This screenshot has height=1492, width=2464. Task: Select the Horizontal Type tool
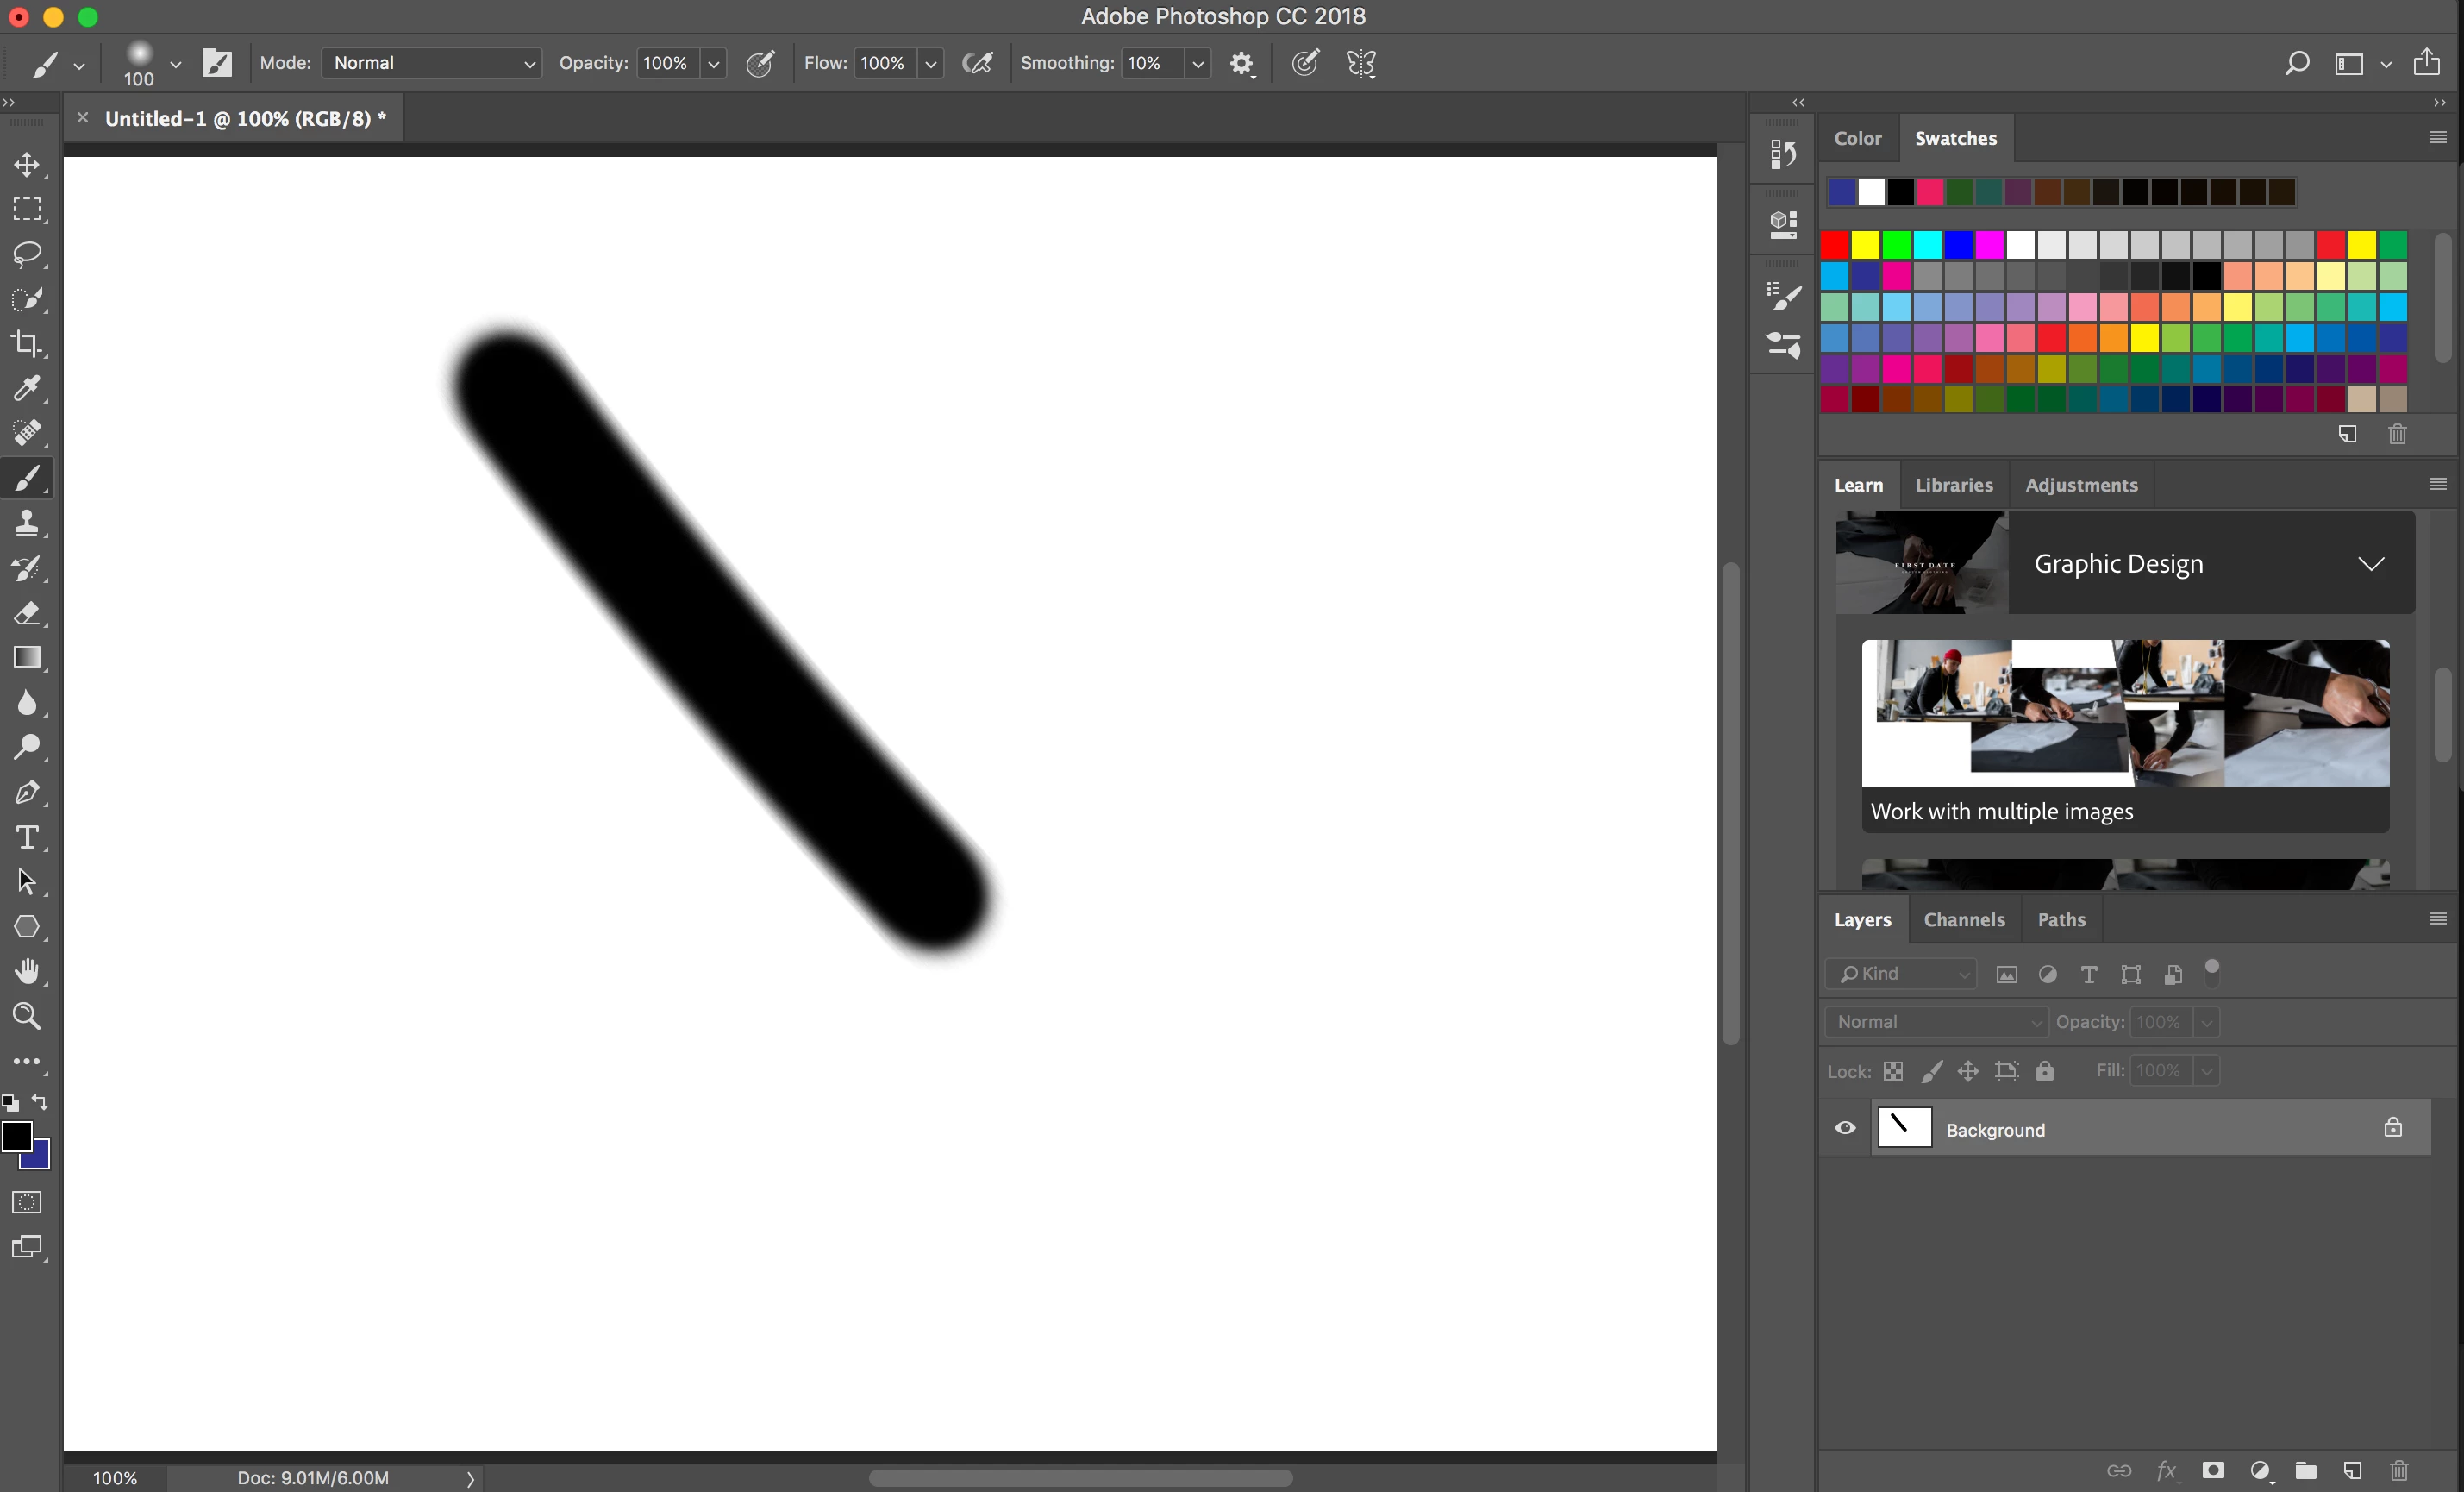pyautogui.click(x=27, y=837)
